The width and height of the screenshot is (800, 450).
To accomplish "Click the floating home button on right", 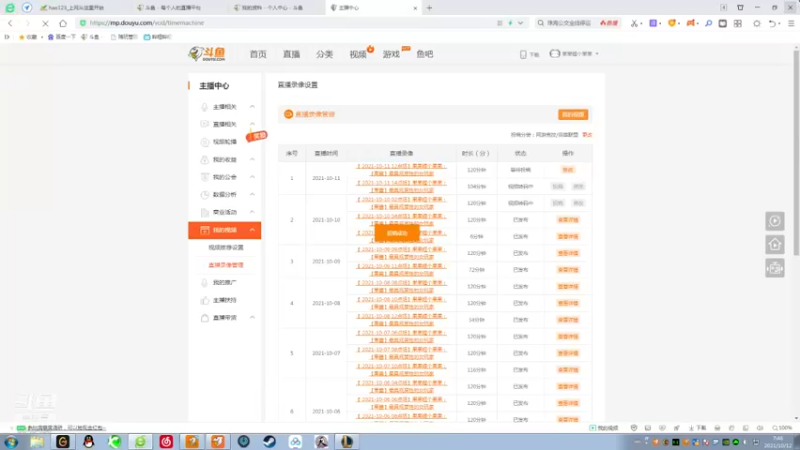I will 774,245.
